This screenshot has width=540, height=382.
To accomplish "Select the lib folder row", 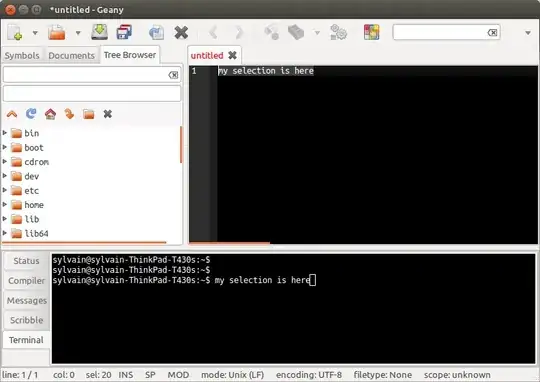I will coord(91,219).
